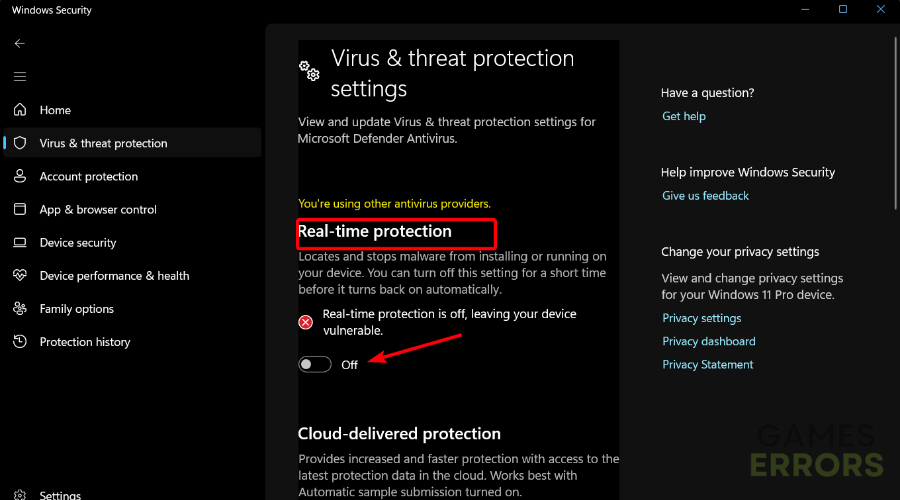Open the Privacy Statement link
The width and height of the screenshot is (900, 500).
click(708, 365)
